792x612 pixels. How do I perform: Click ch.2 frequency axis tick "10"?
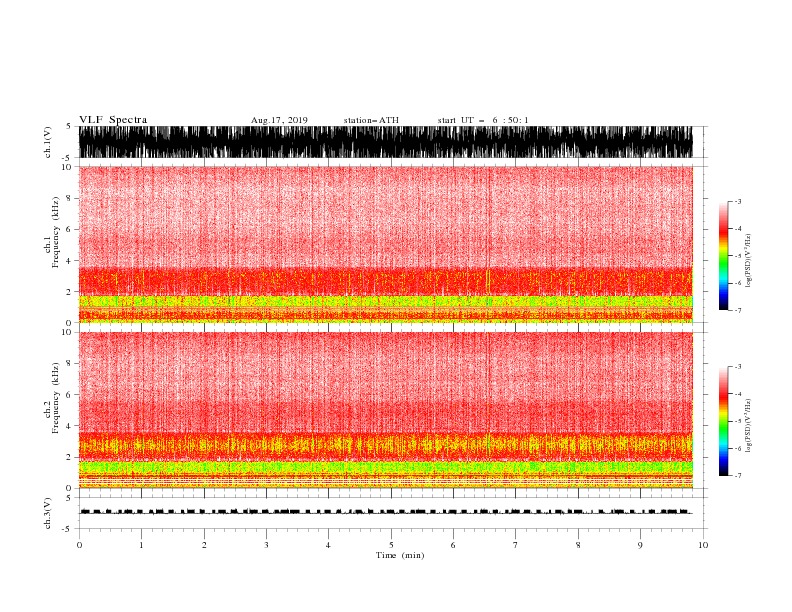[66, 332]
